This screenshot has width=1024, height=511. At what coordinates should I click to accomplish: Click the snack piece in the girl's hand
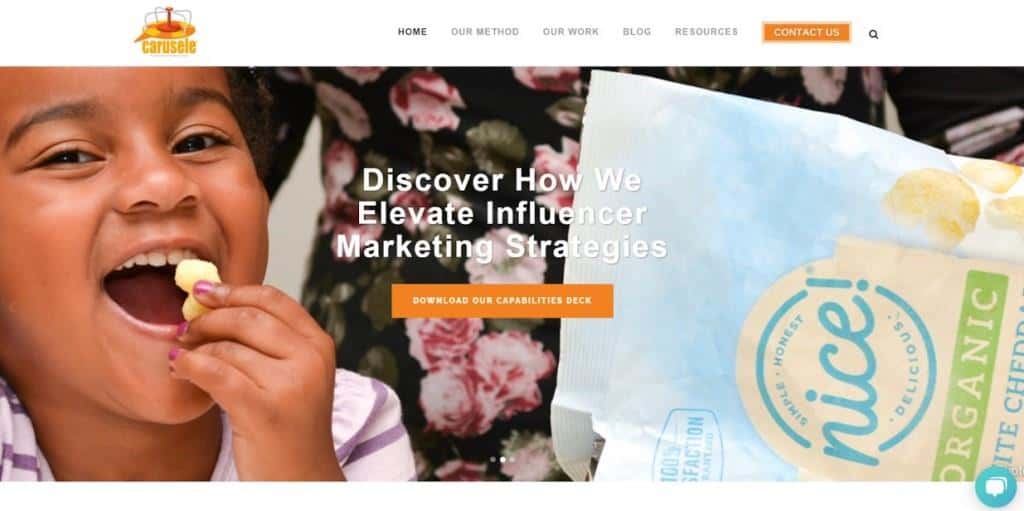195,287
